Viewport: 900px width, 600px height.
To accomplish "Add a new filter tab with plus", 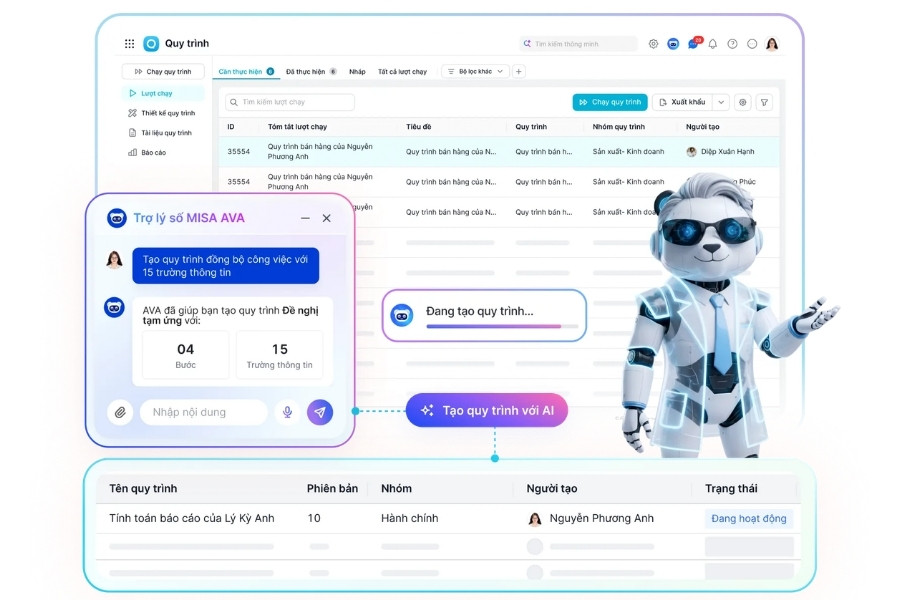I will (518, 72).
